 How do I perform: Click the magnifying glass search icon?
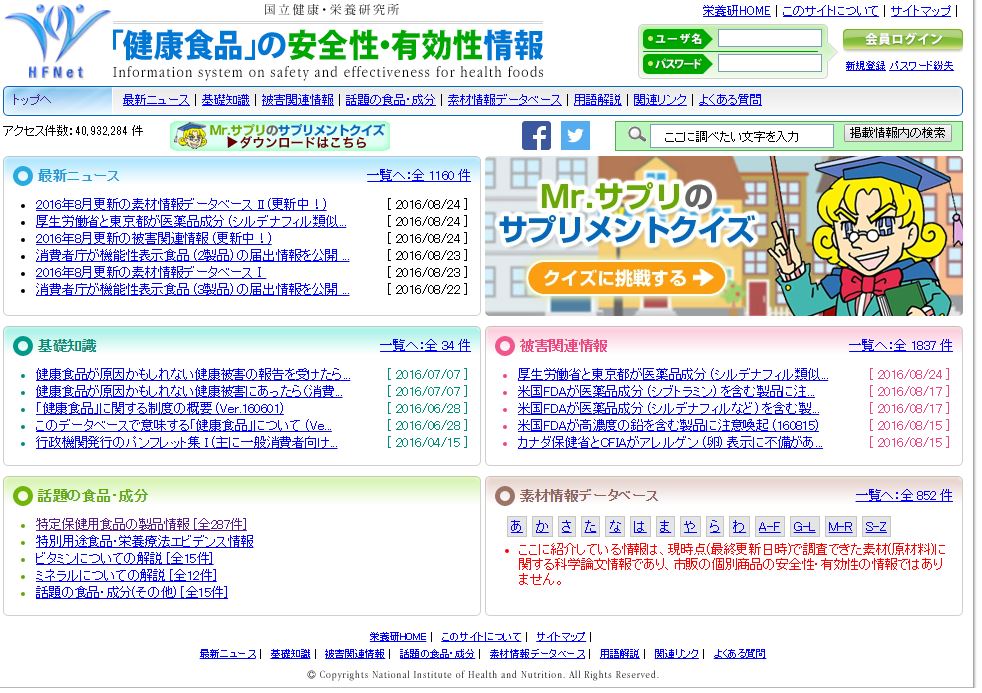636,135
